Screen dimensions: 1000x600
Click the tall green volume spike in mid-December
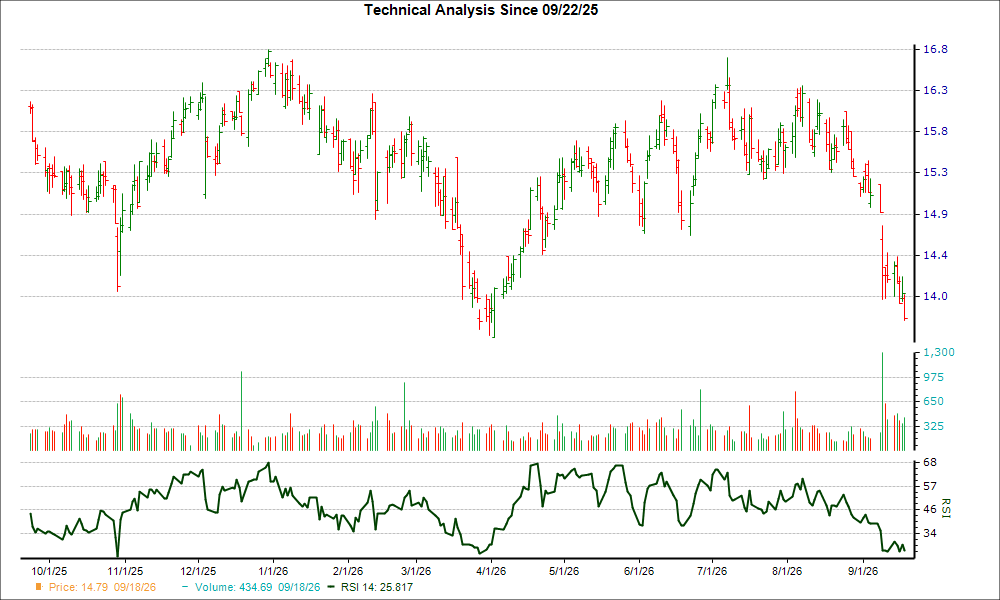(241, 411)
